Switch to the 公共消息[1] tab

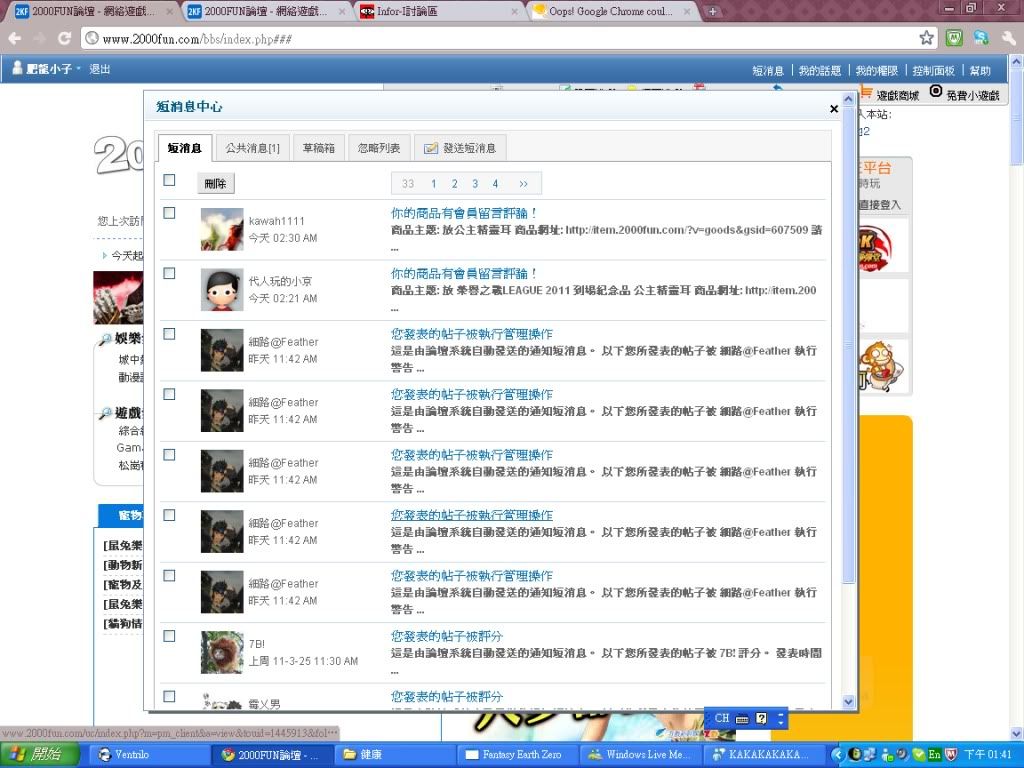pos(251,148)
